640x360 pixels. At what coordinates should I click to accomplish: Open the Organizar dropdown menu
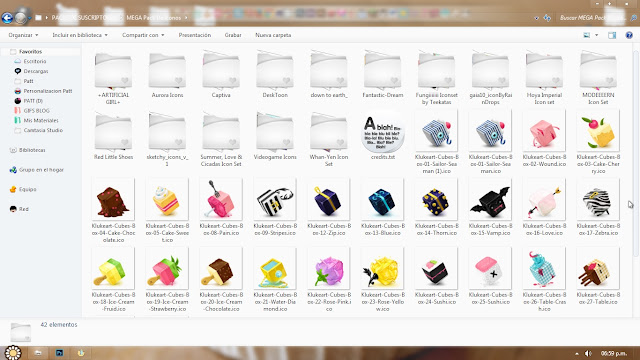[x=23, y=35]
